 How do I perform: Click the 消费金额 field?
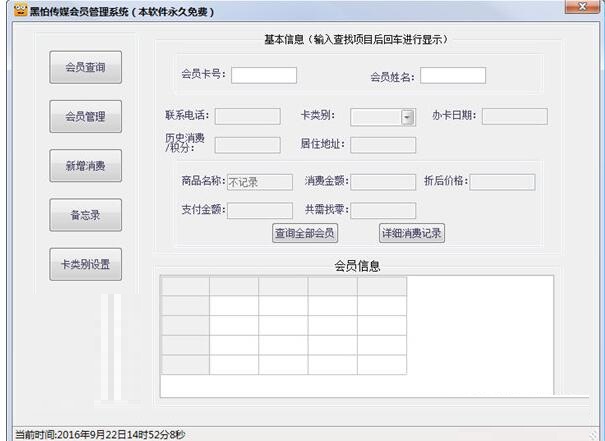(x=383, y=182)
